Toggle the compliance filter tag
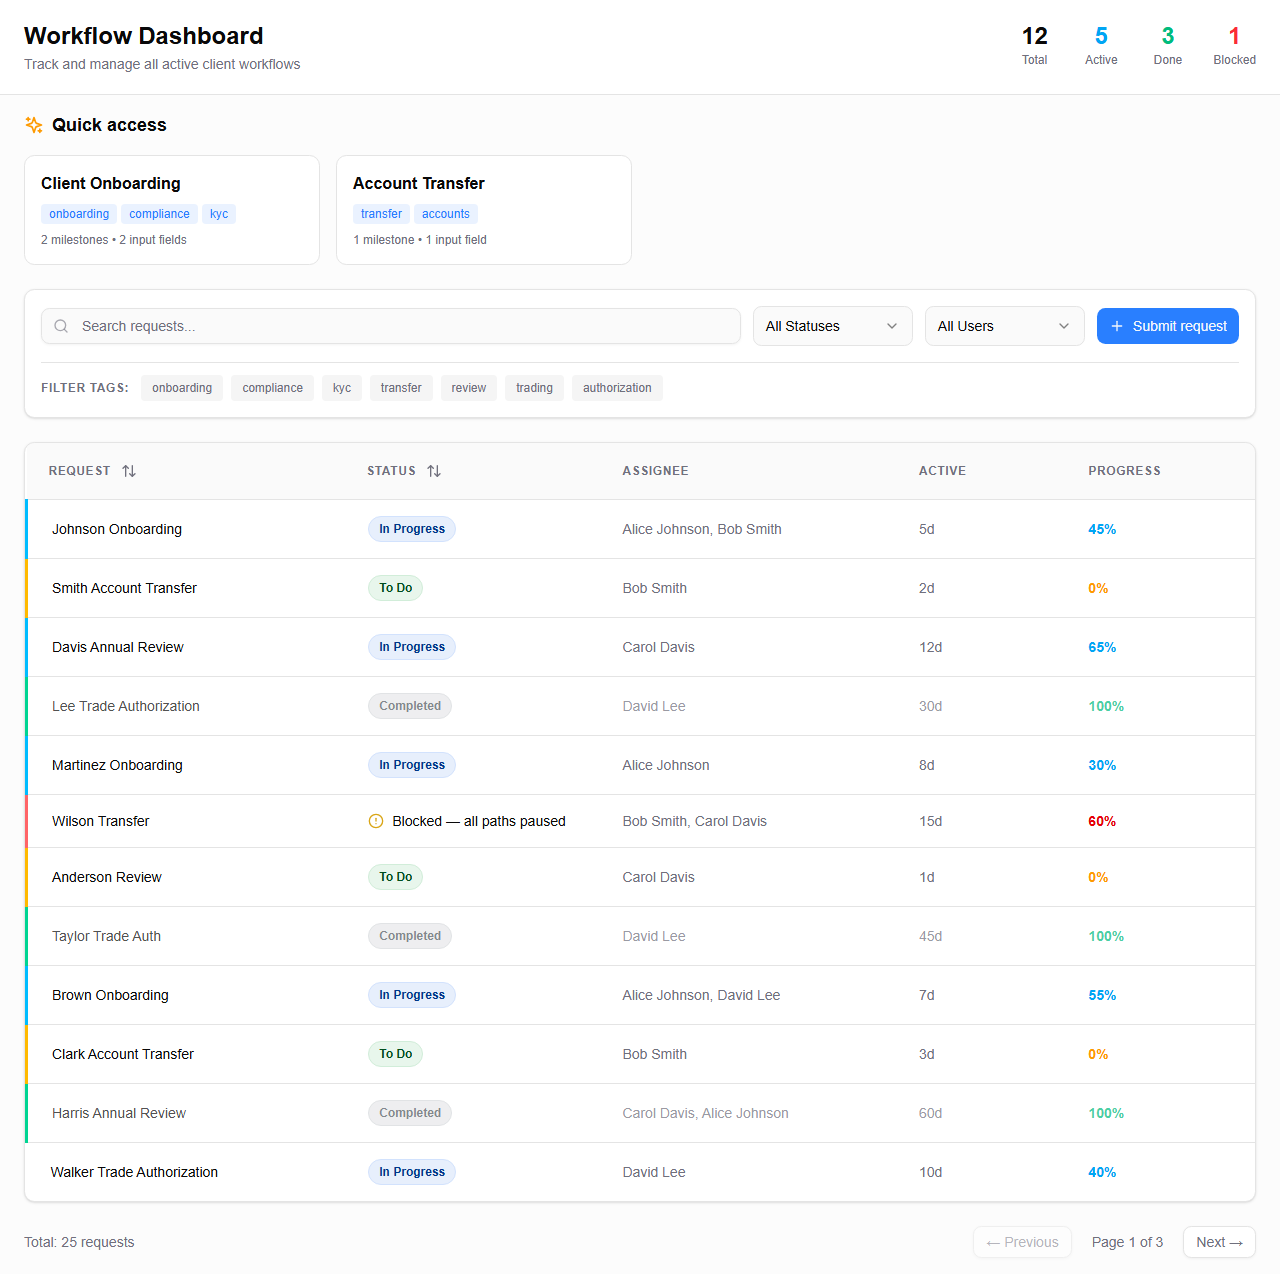 pos(272,388)
